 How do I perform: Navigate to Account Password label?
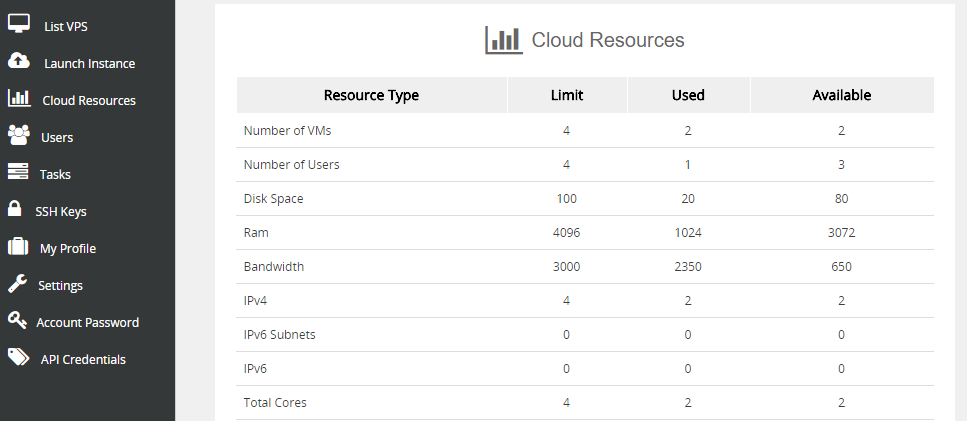pyautogui.click(x=88, y=322)
